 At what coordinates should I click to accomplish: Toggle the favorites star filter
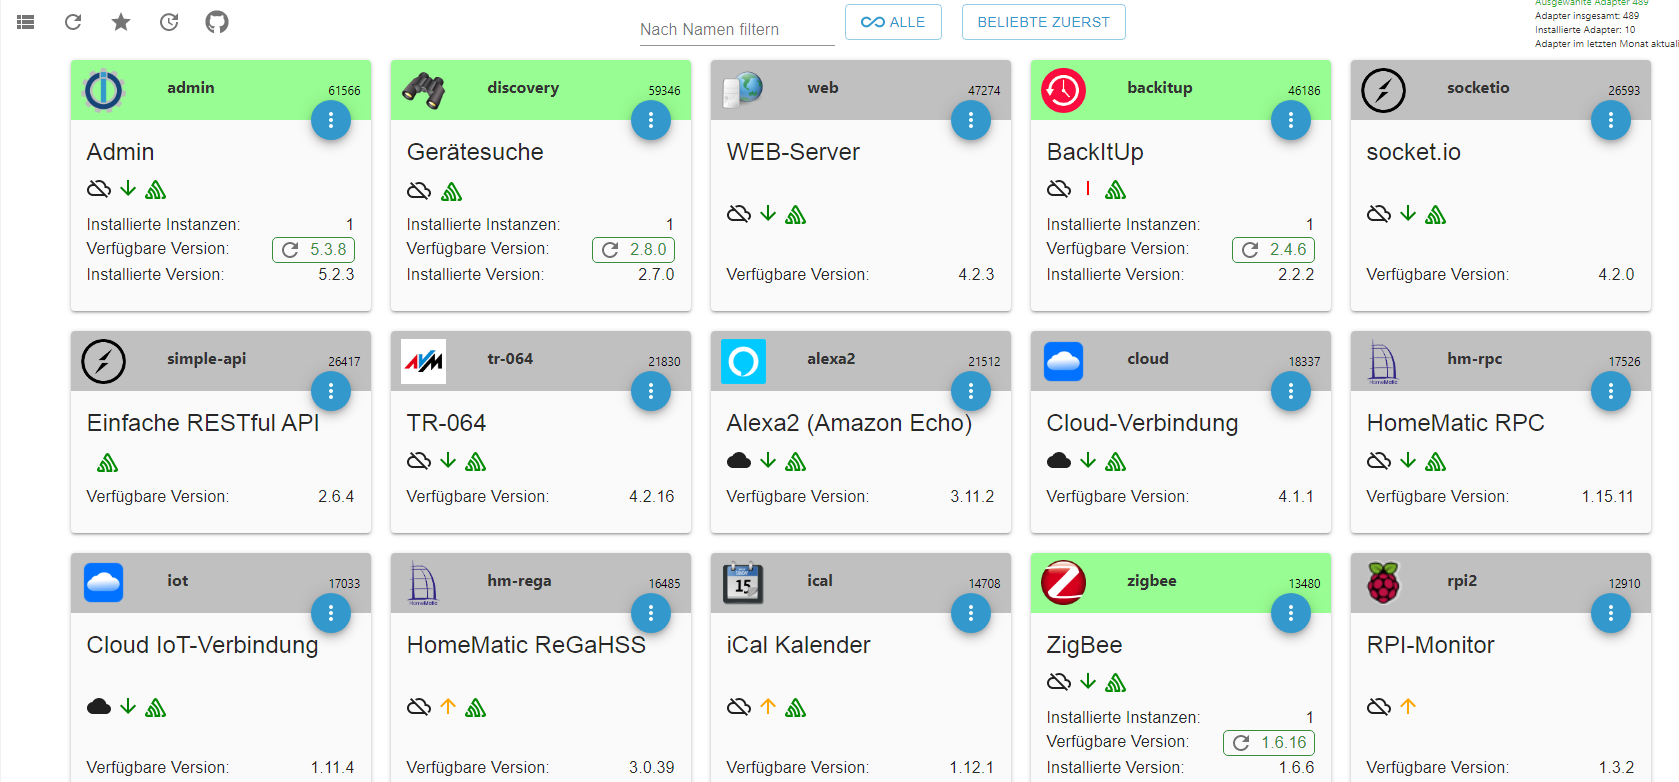click(121, 22)
